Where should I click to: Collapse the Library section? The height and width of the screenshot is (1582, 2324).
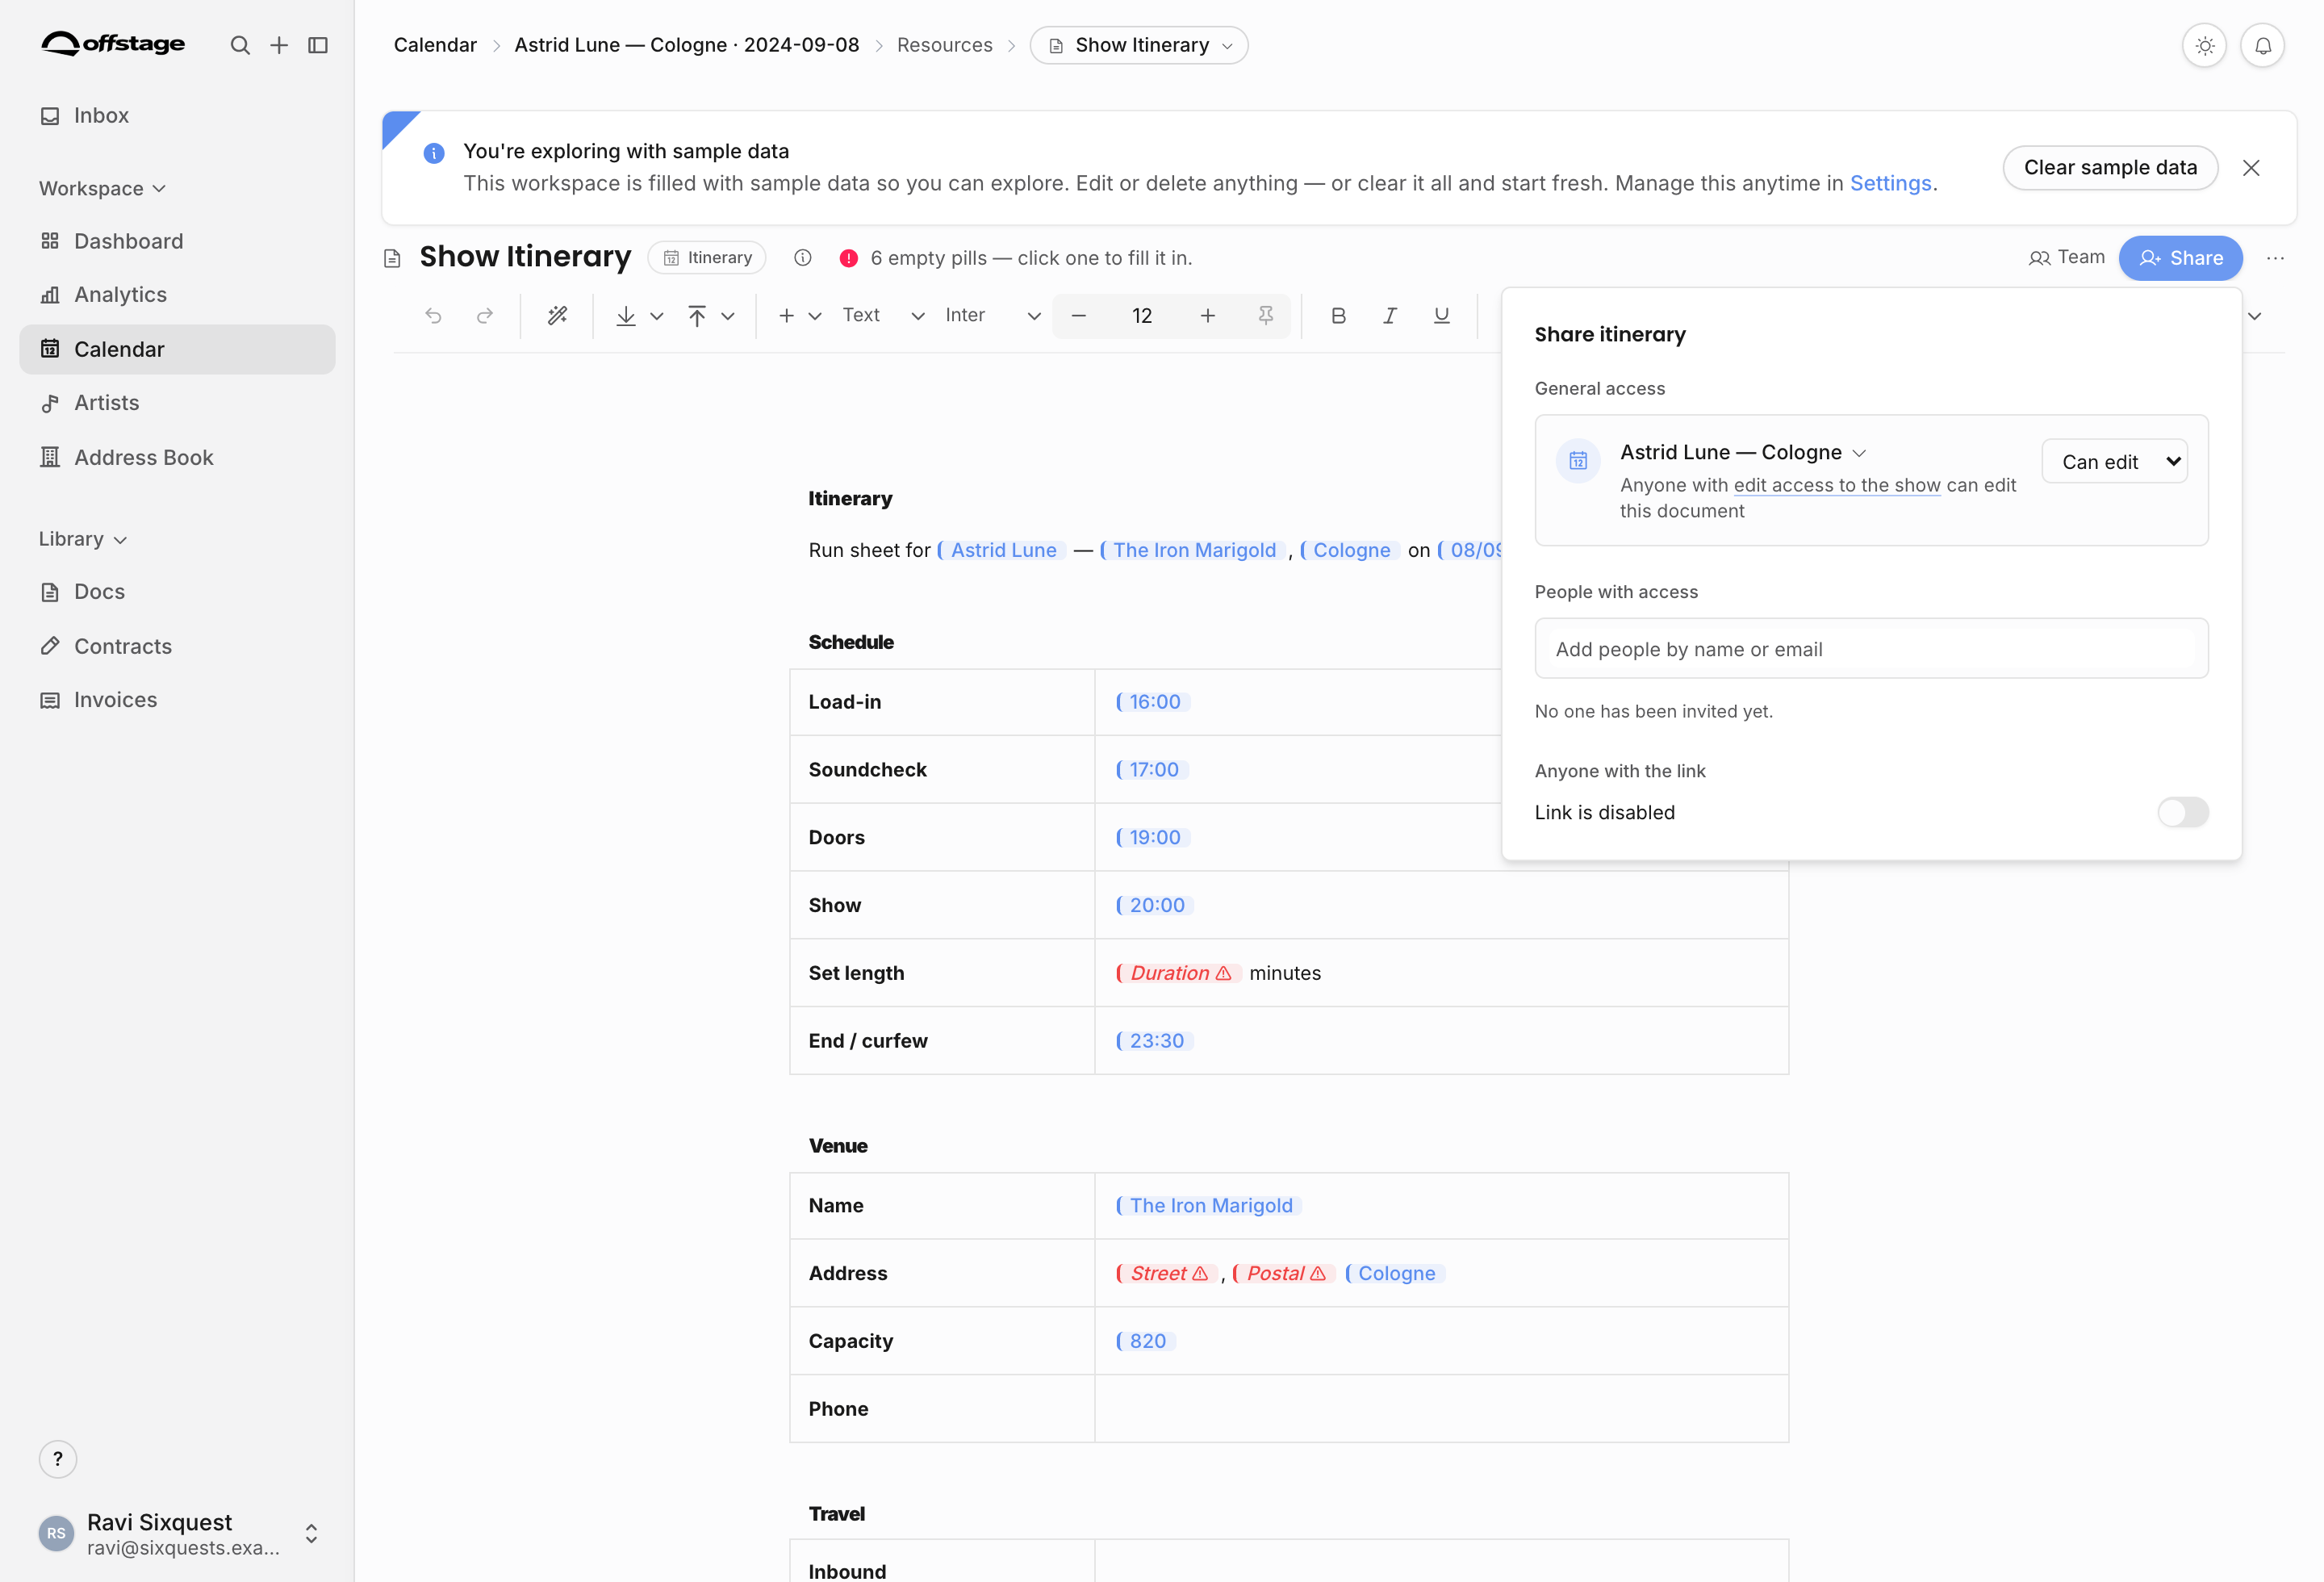pos(83,539)
